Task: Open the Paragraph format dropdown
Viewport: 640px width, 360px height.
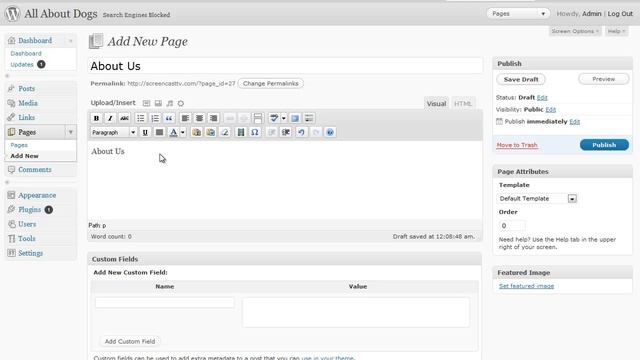Action: [x=113, y=132]
